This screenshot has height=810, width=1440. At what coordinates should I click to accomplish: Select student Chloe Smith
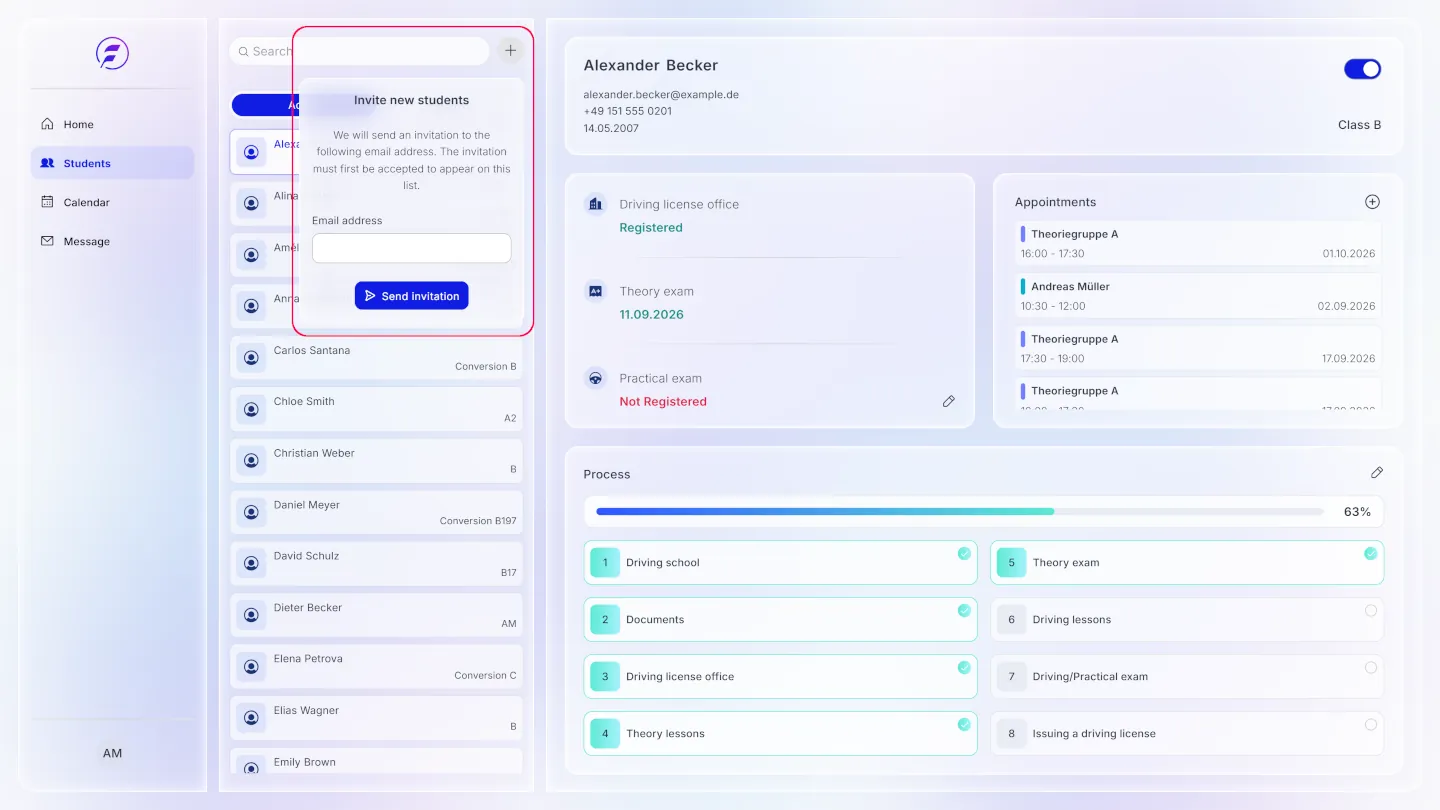click(376, 409)
